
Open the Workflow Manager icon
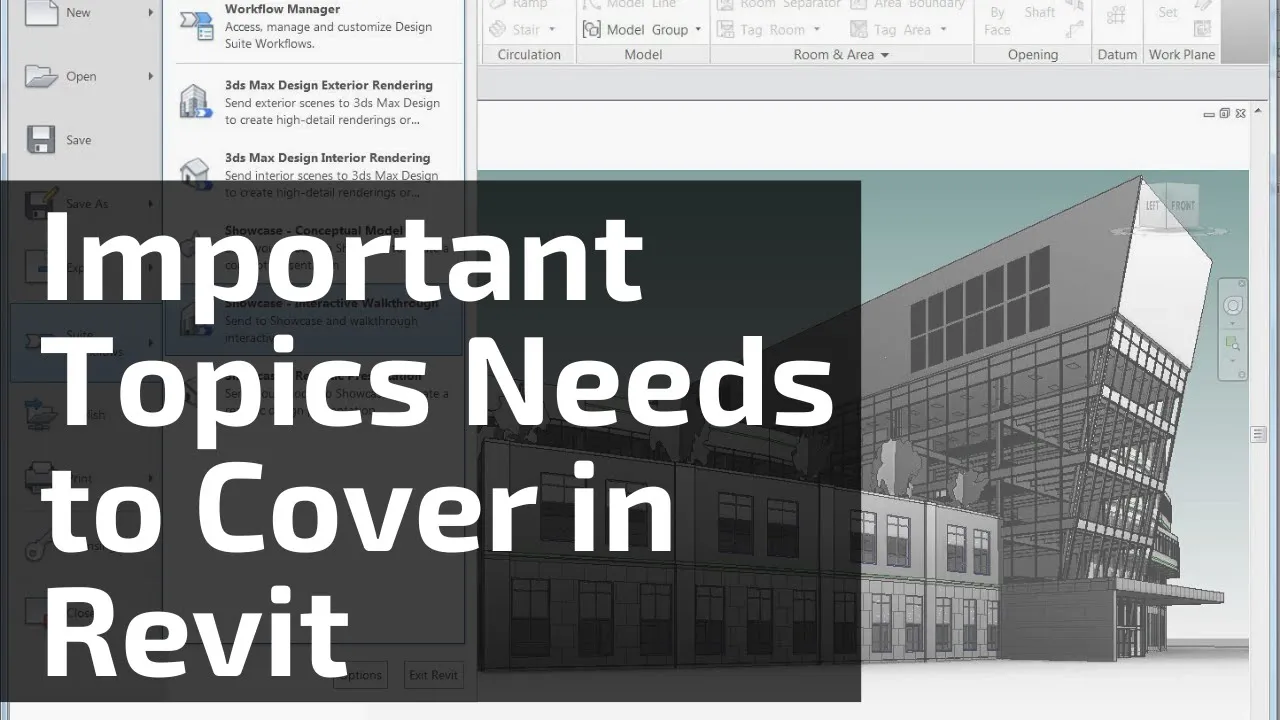196,24
